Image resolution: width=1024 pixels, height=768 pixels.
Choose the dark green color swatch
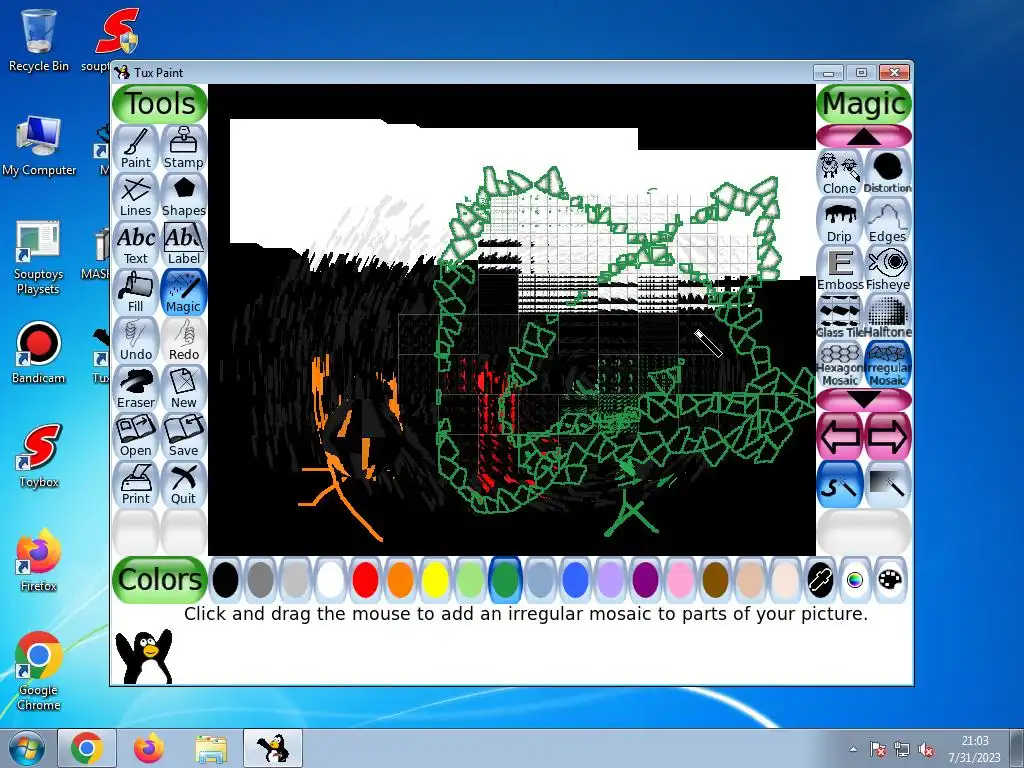point(505,580)
